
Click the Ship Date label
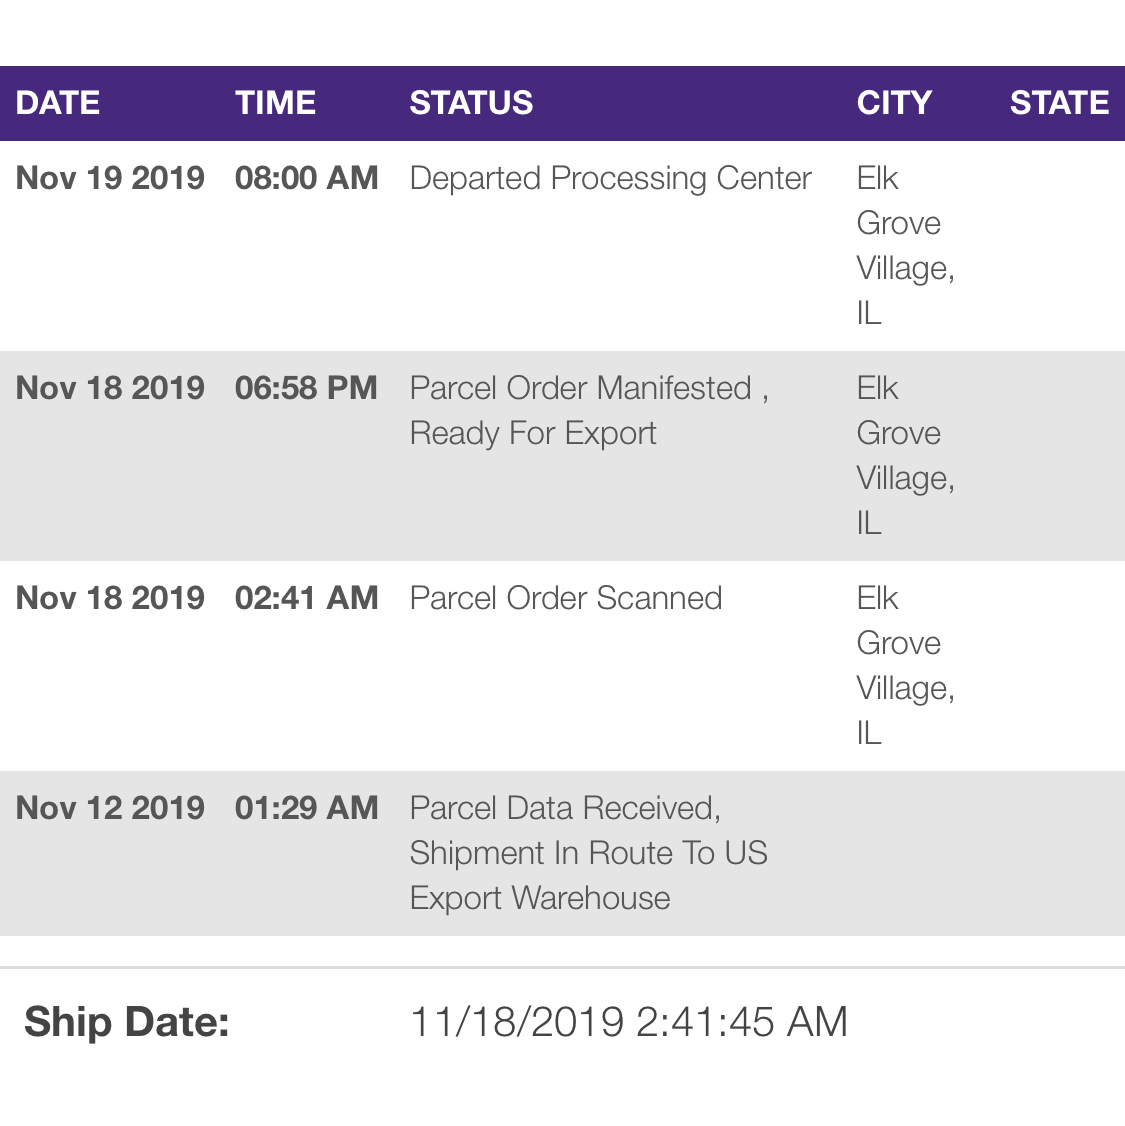click(127, 1022)
